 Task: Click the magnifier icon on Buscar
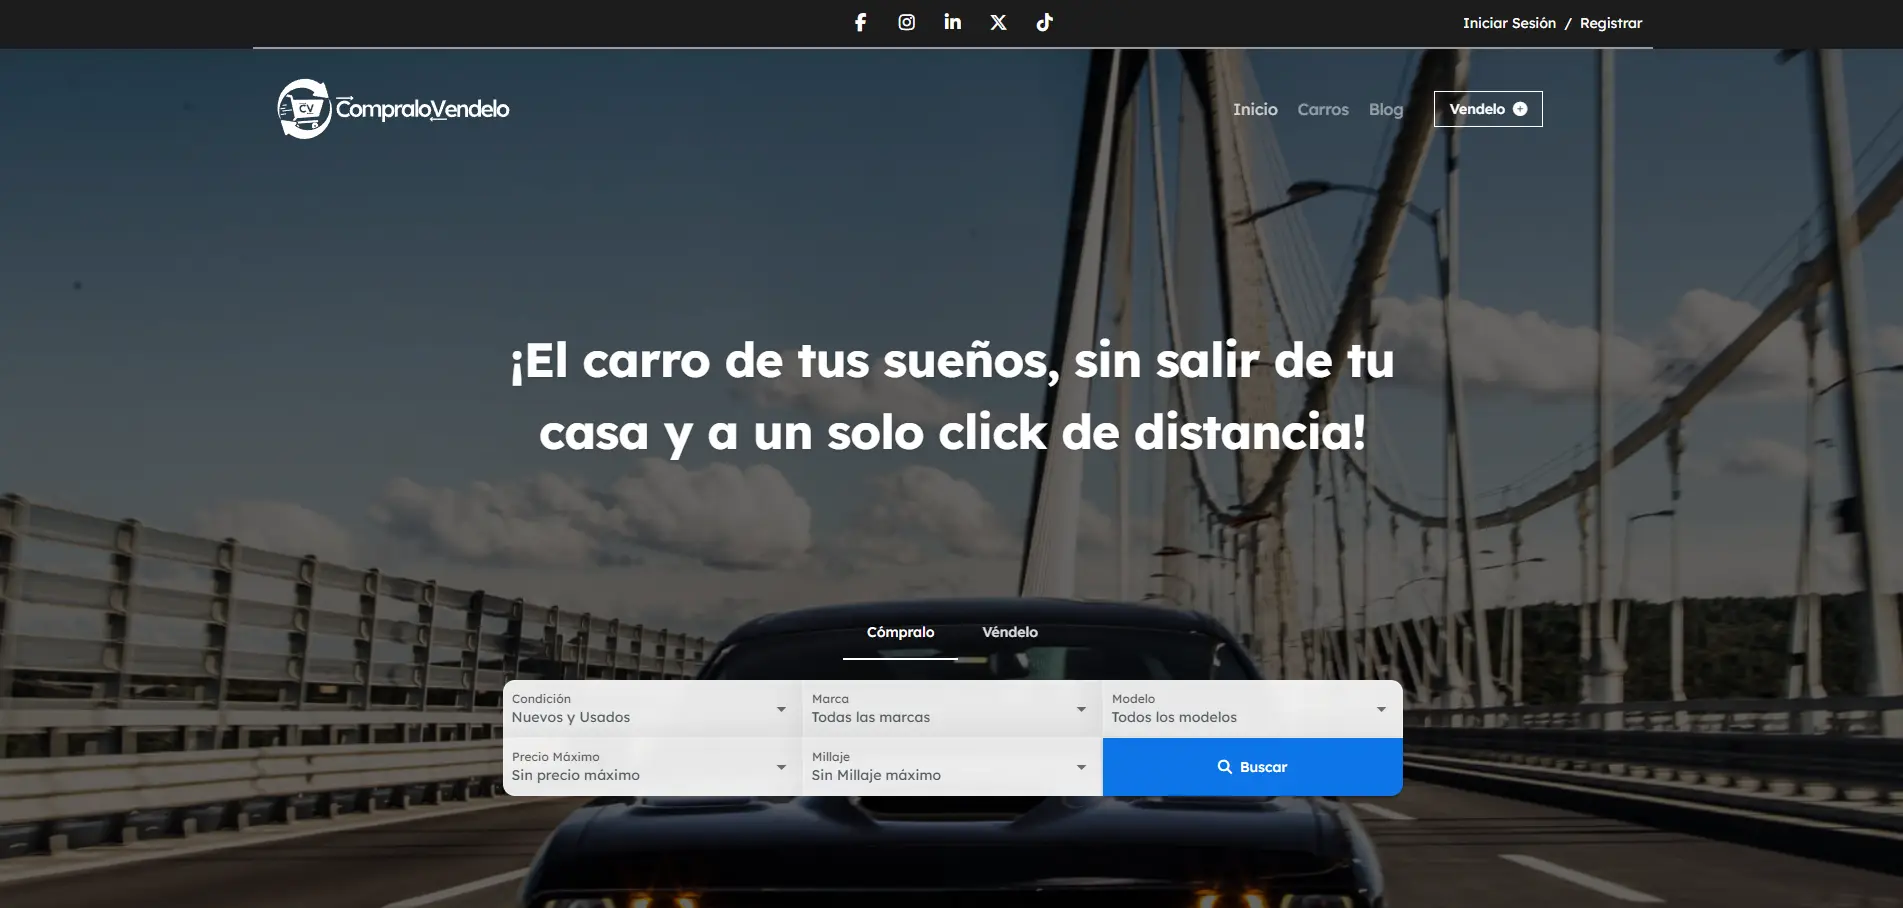(x=1224, y=767)
